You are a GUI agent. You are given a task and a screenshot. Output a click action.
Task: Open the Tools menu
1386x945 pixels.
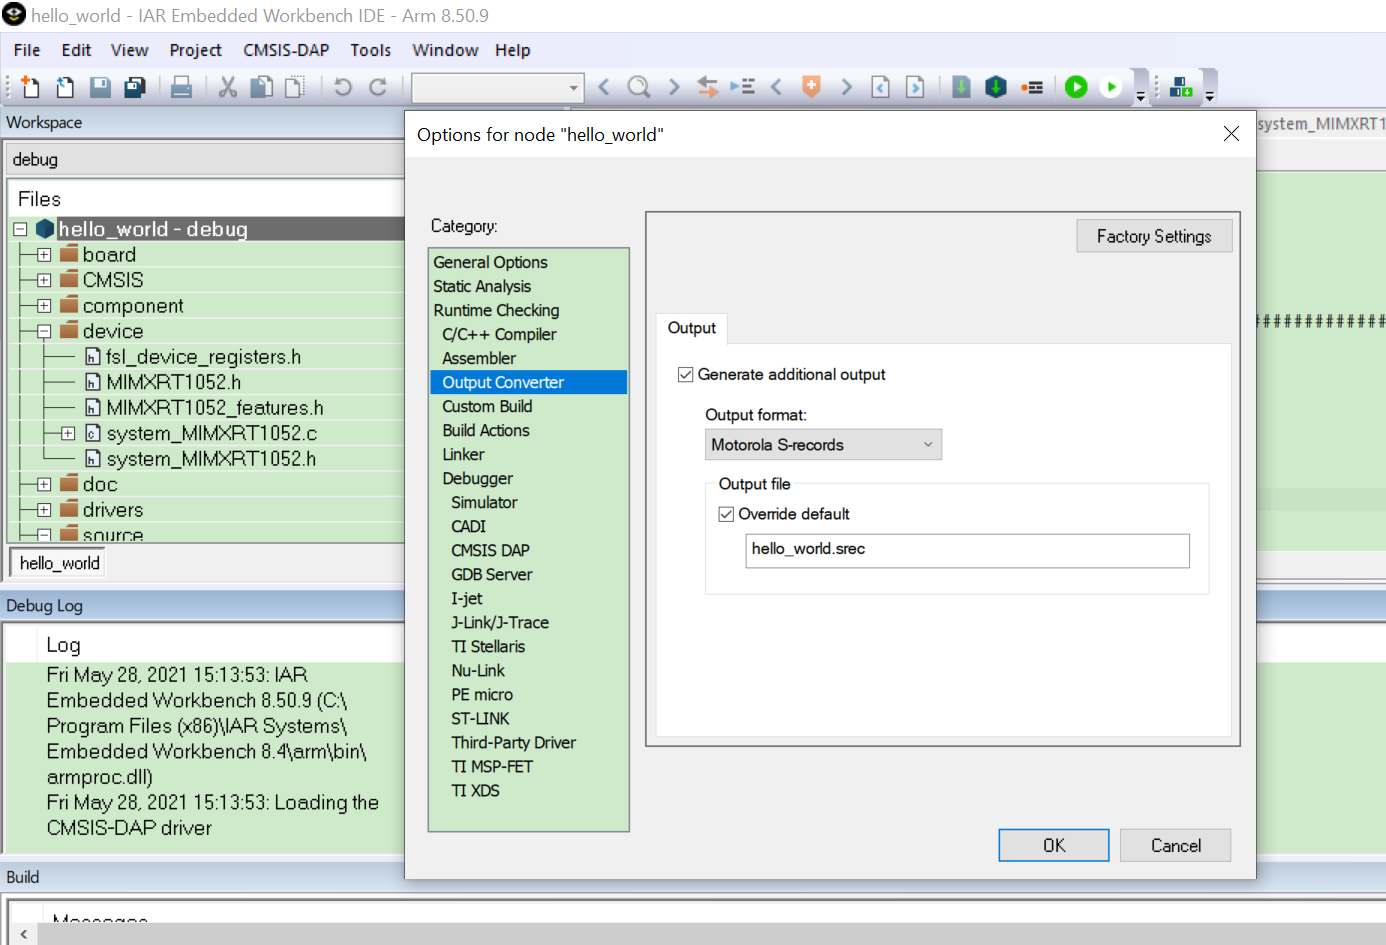(370, 50)
